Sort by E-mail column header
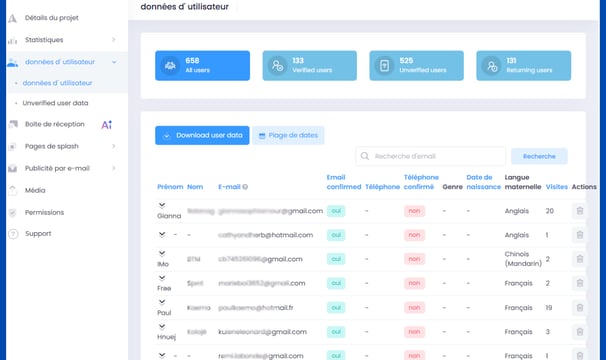This screenshot has height=360, width=606. pos(229,187)
